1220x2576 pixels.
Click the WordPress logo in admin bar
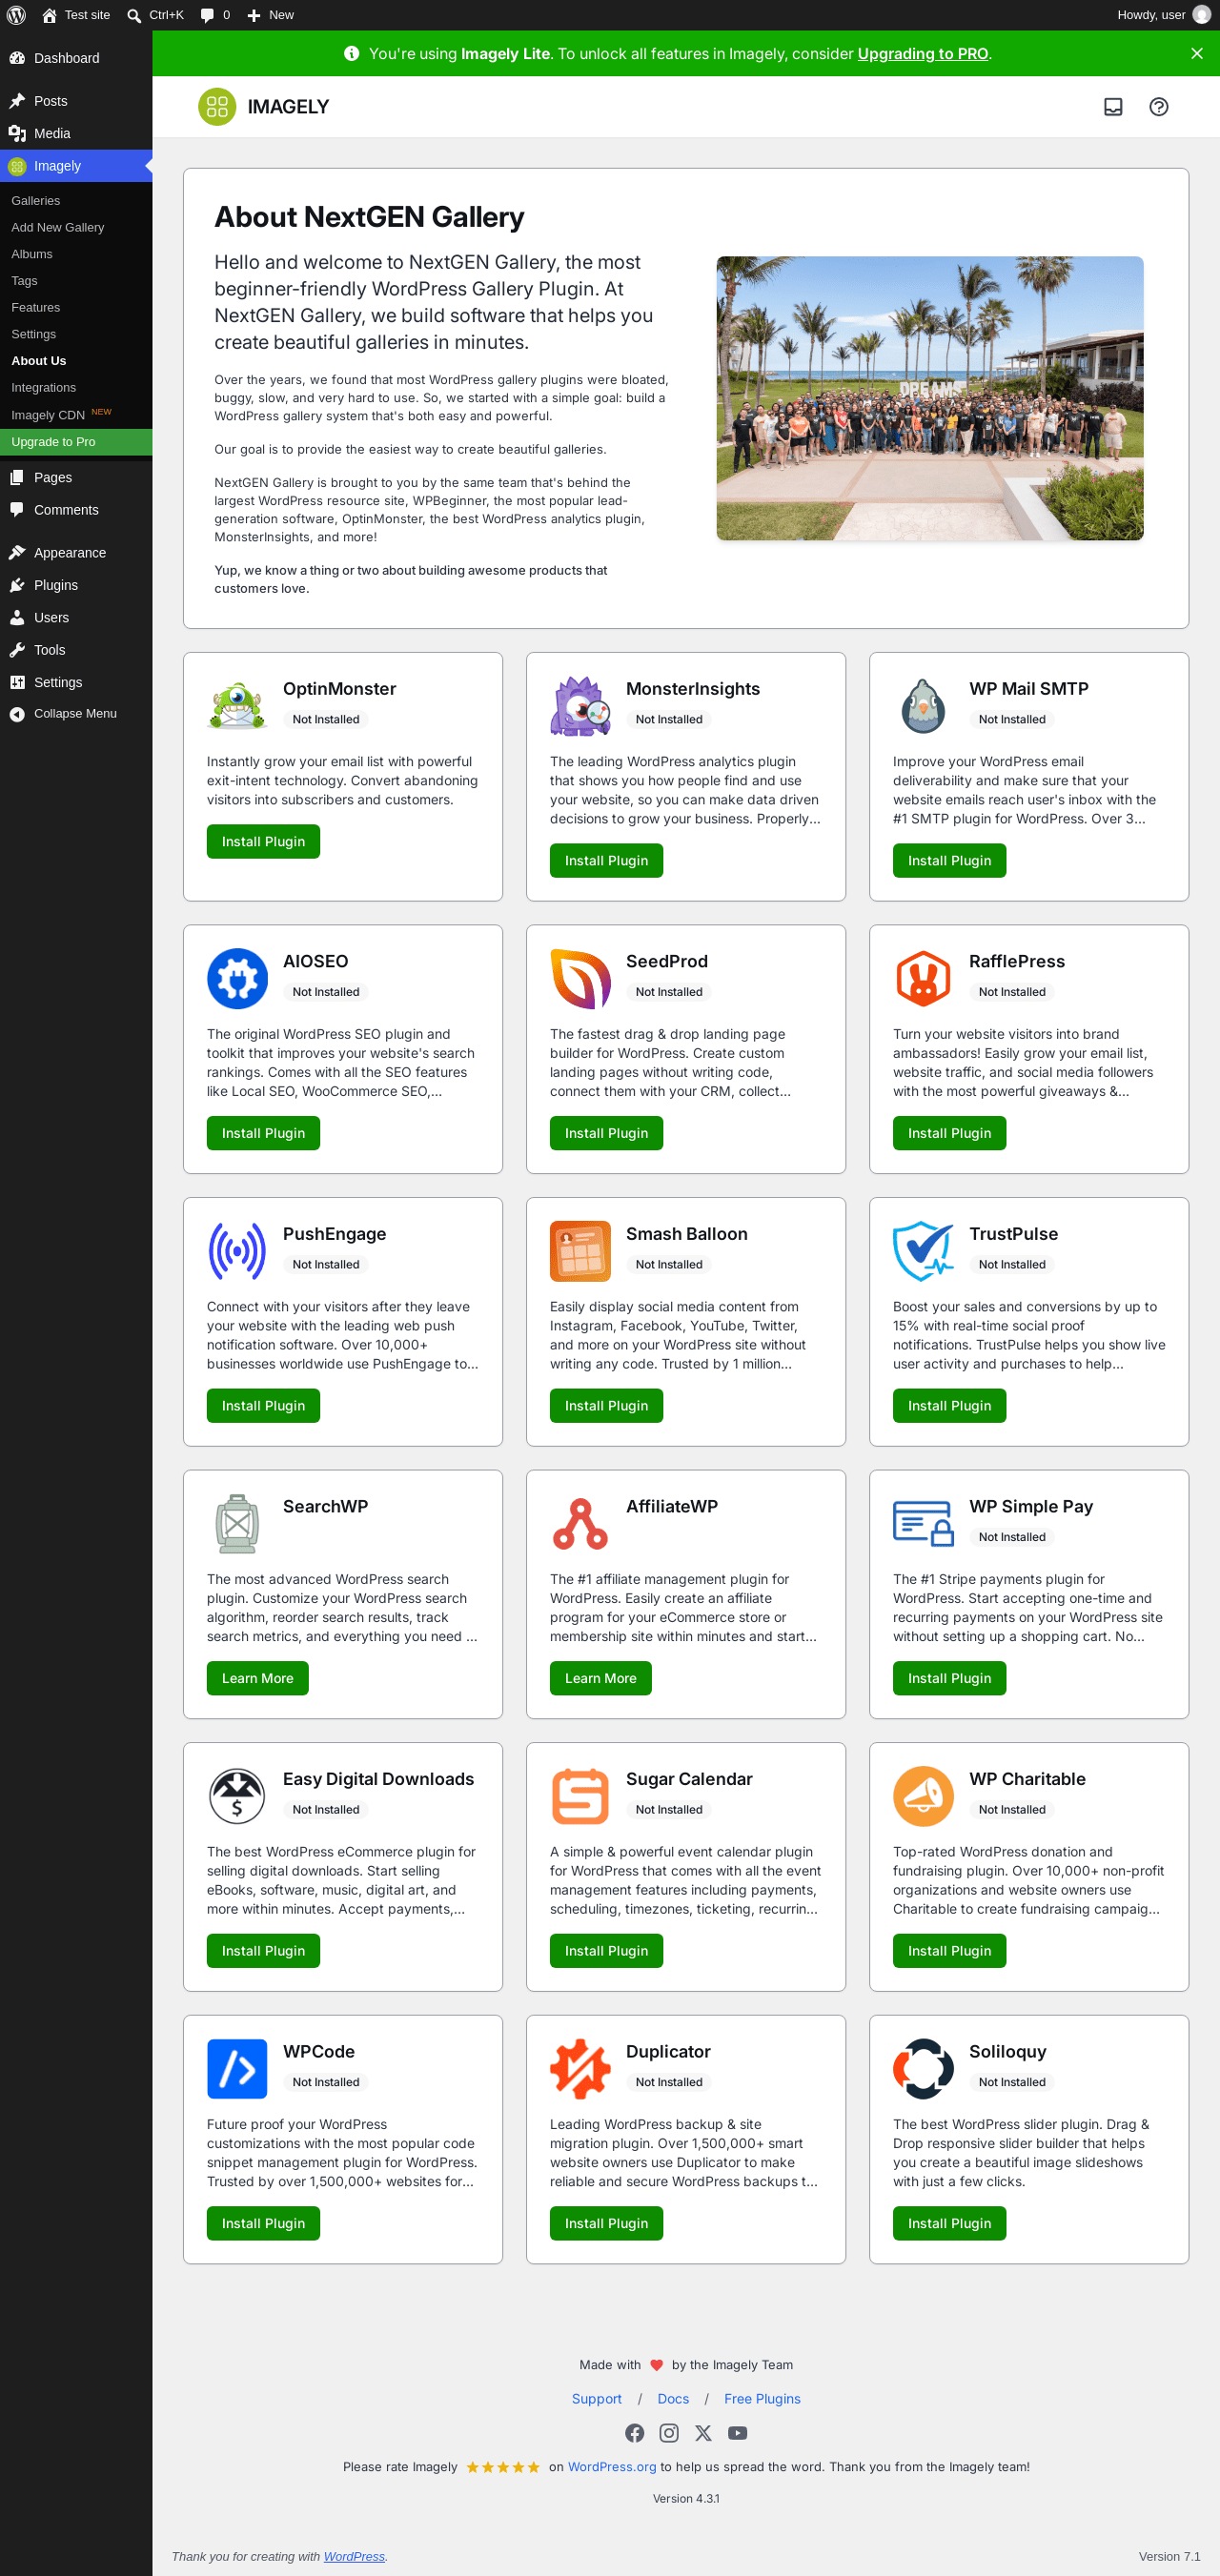tap(16, 15)
